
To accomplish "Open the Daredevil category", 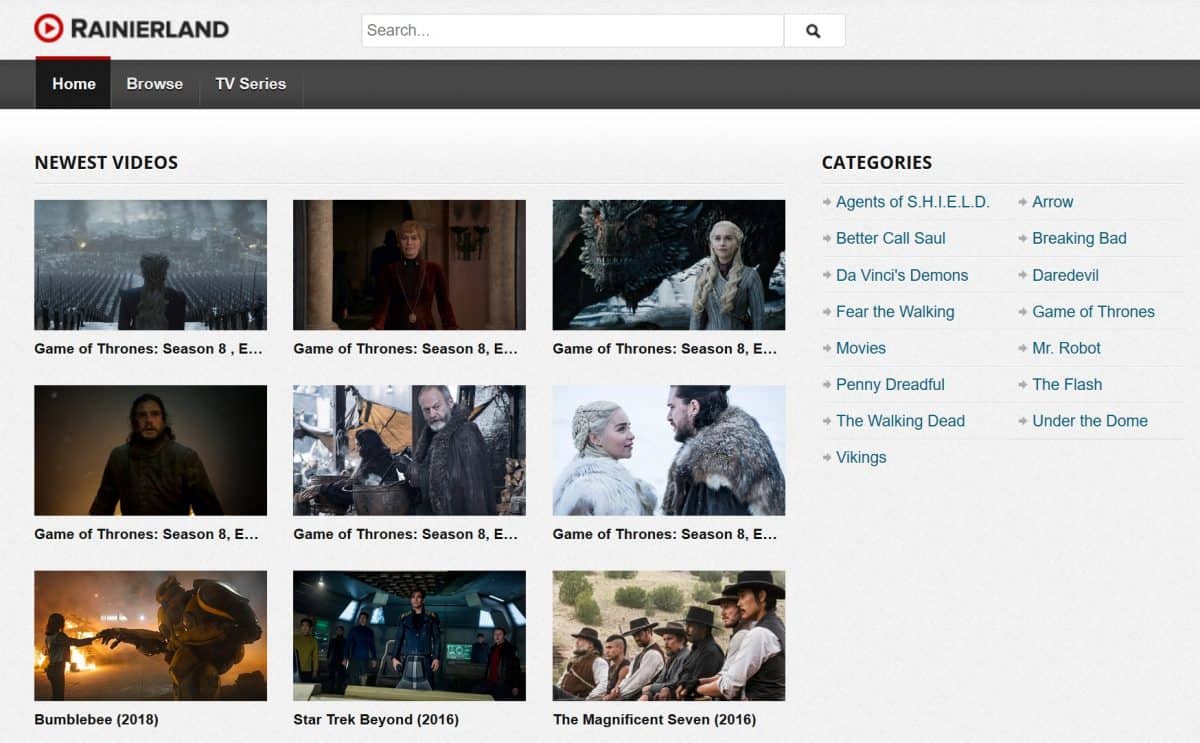I will 1066,275.
